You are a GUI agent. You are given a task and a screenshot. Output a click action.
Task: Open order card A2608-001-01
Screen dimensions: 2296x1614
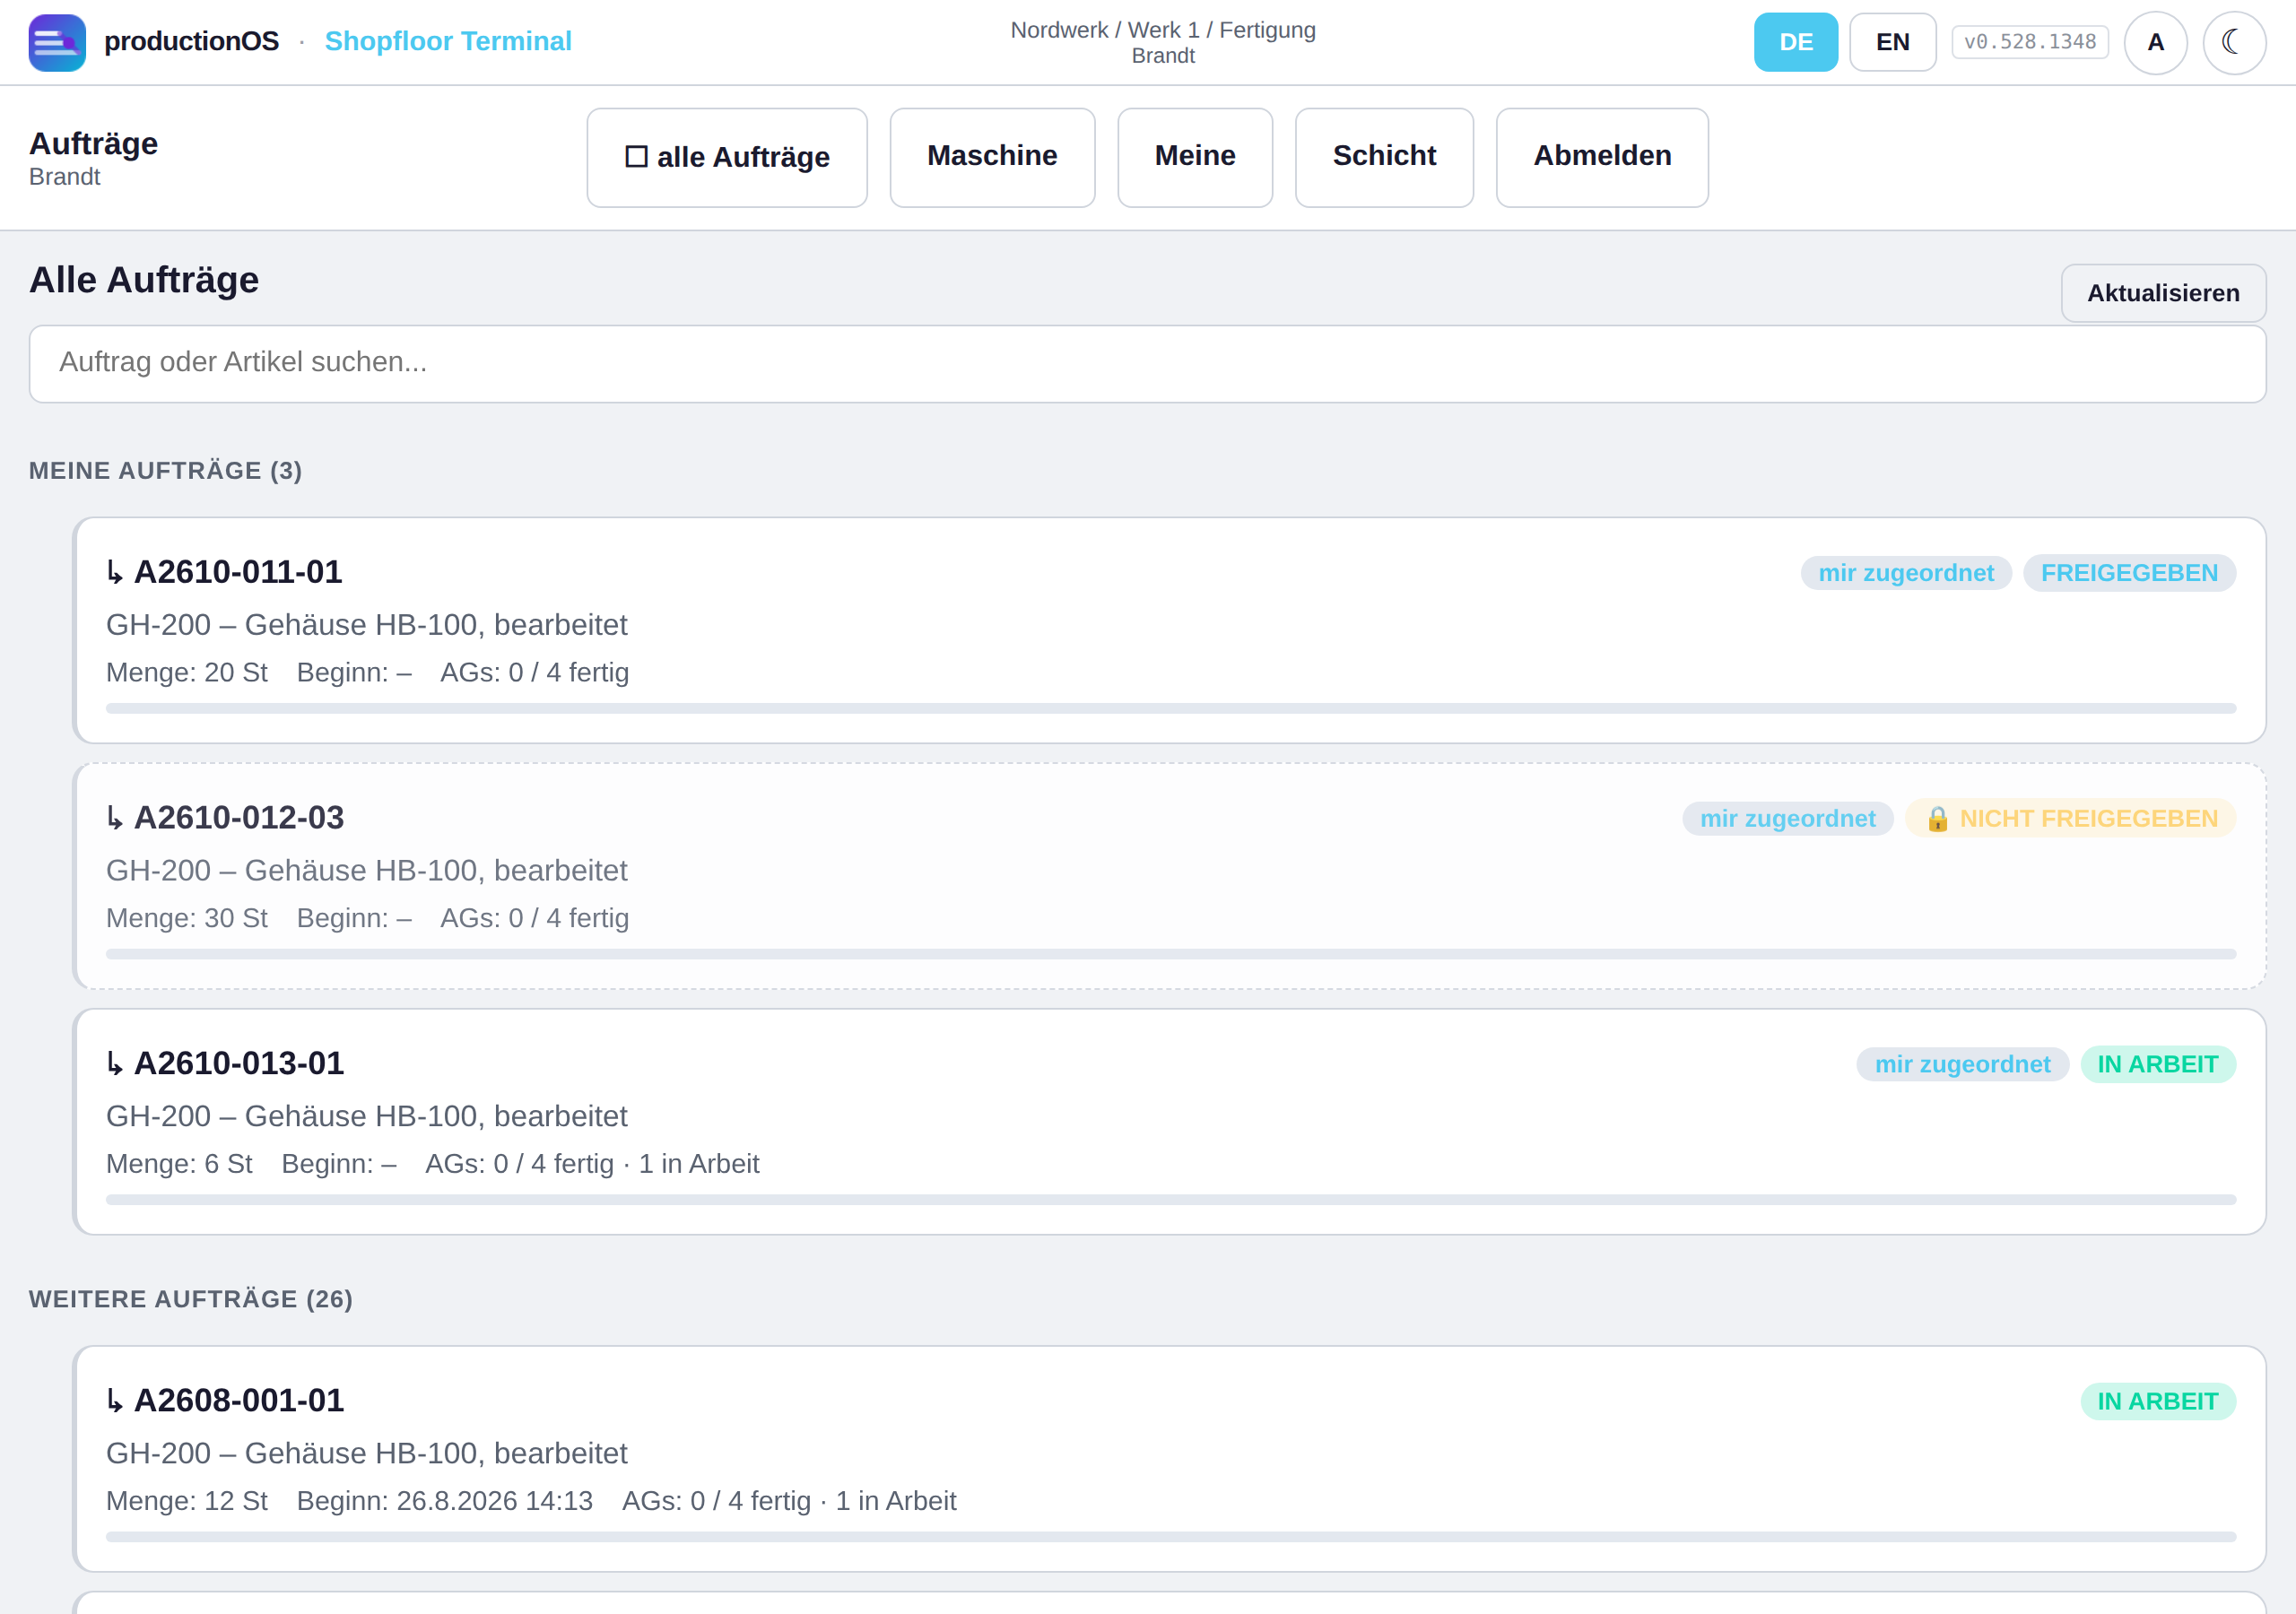coord(1170,1458)
